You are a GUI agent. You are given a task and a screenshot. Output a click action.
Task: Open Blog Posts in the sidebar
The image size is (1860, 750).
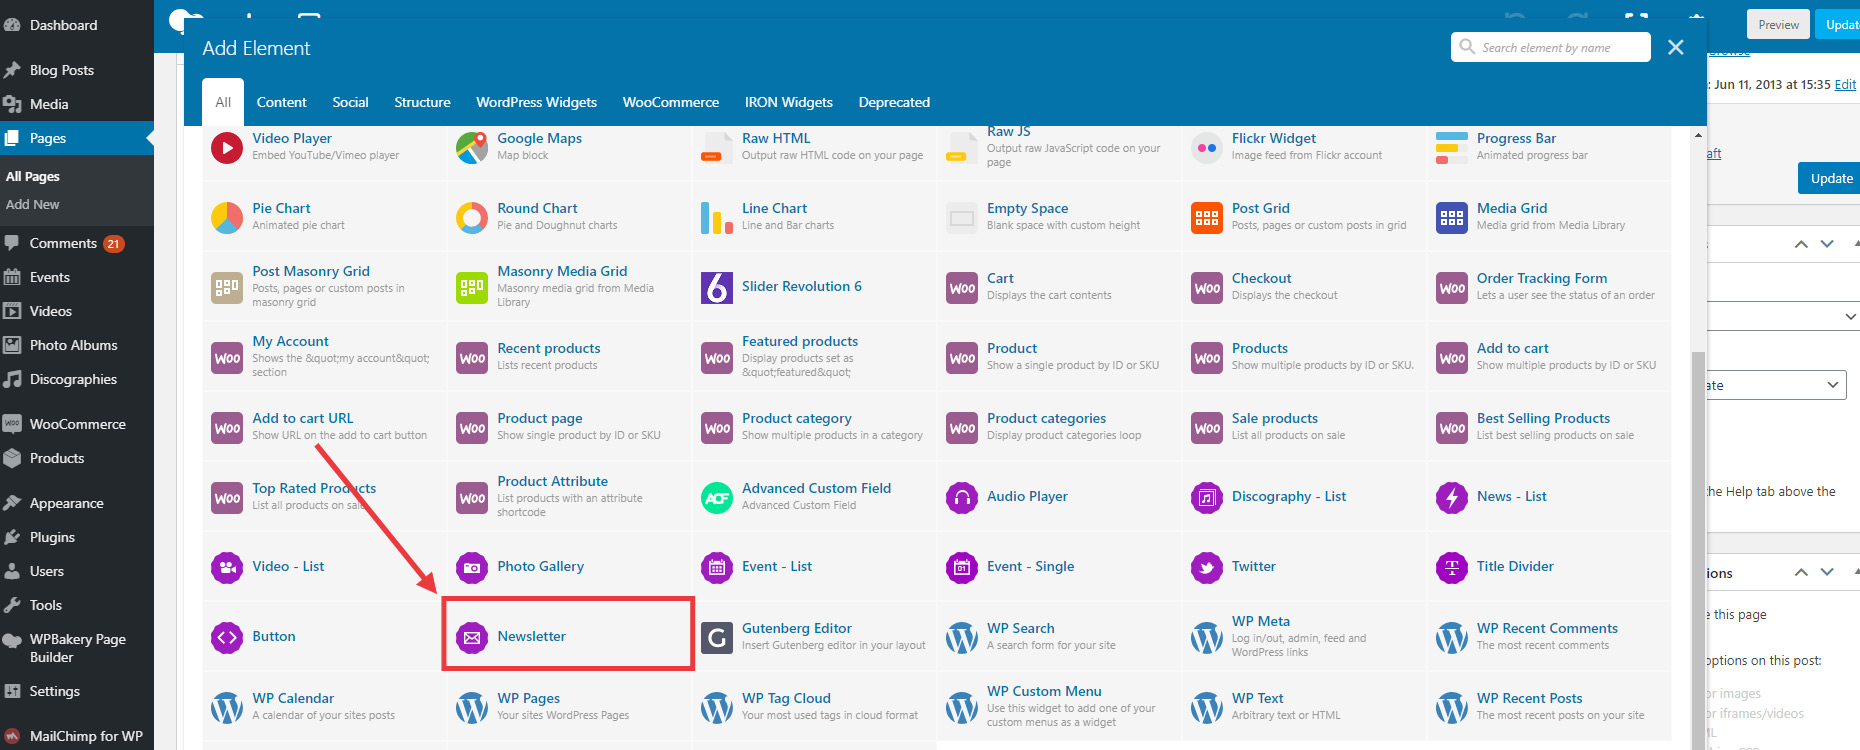click(x=61, y=70)
